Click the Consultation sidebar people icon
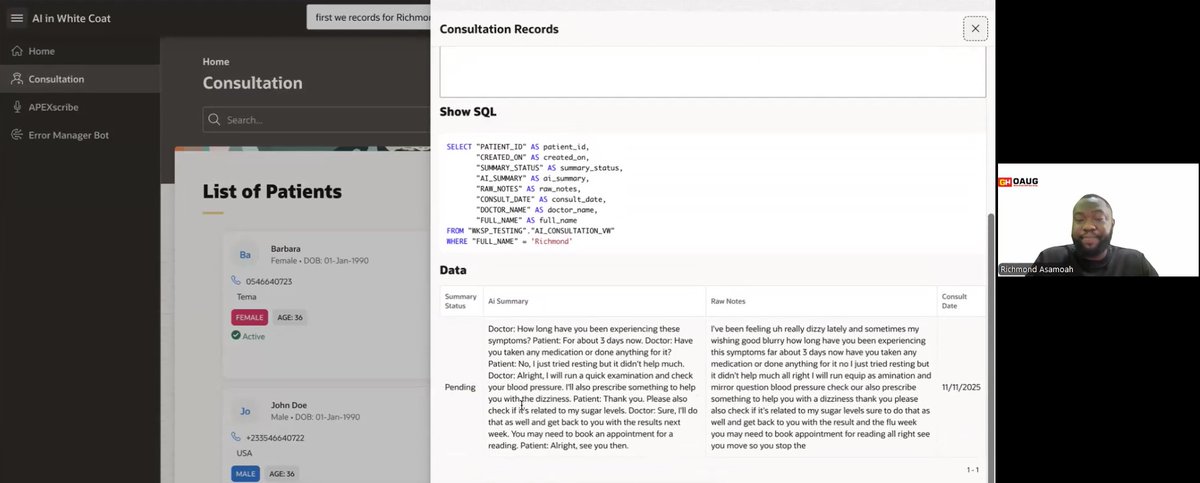1200x483 pixels. pos(17,79)
